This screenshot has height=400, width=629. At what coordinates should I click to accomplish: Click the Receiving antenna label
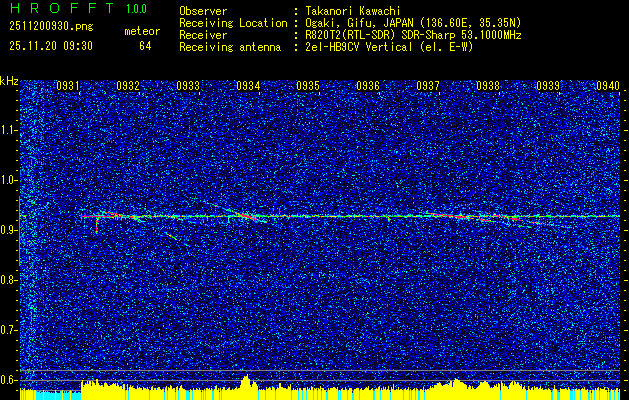click(230, 47)
